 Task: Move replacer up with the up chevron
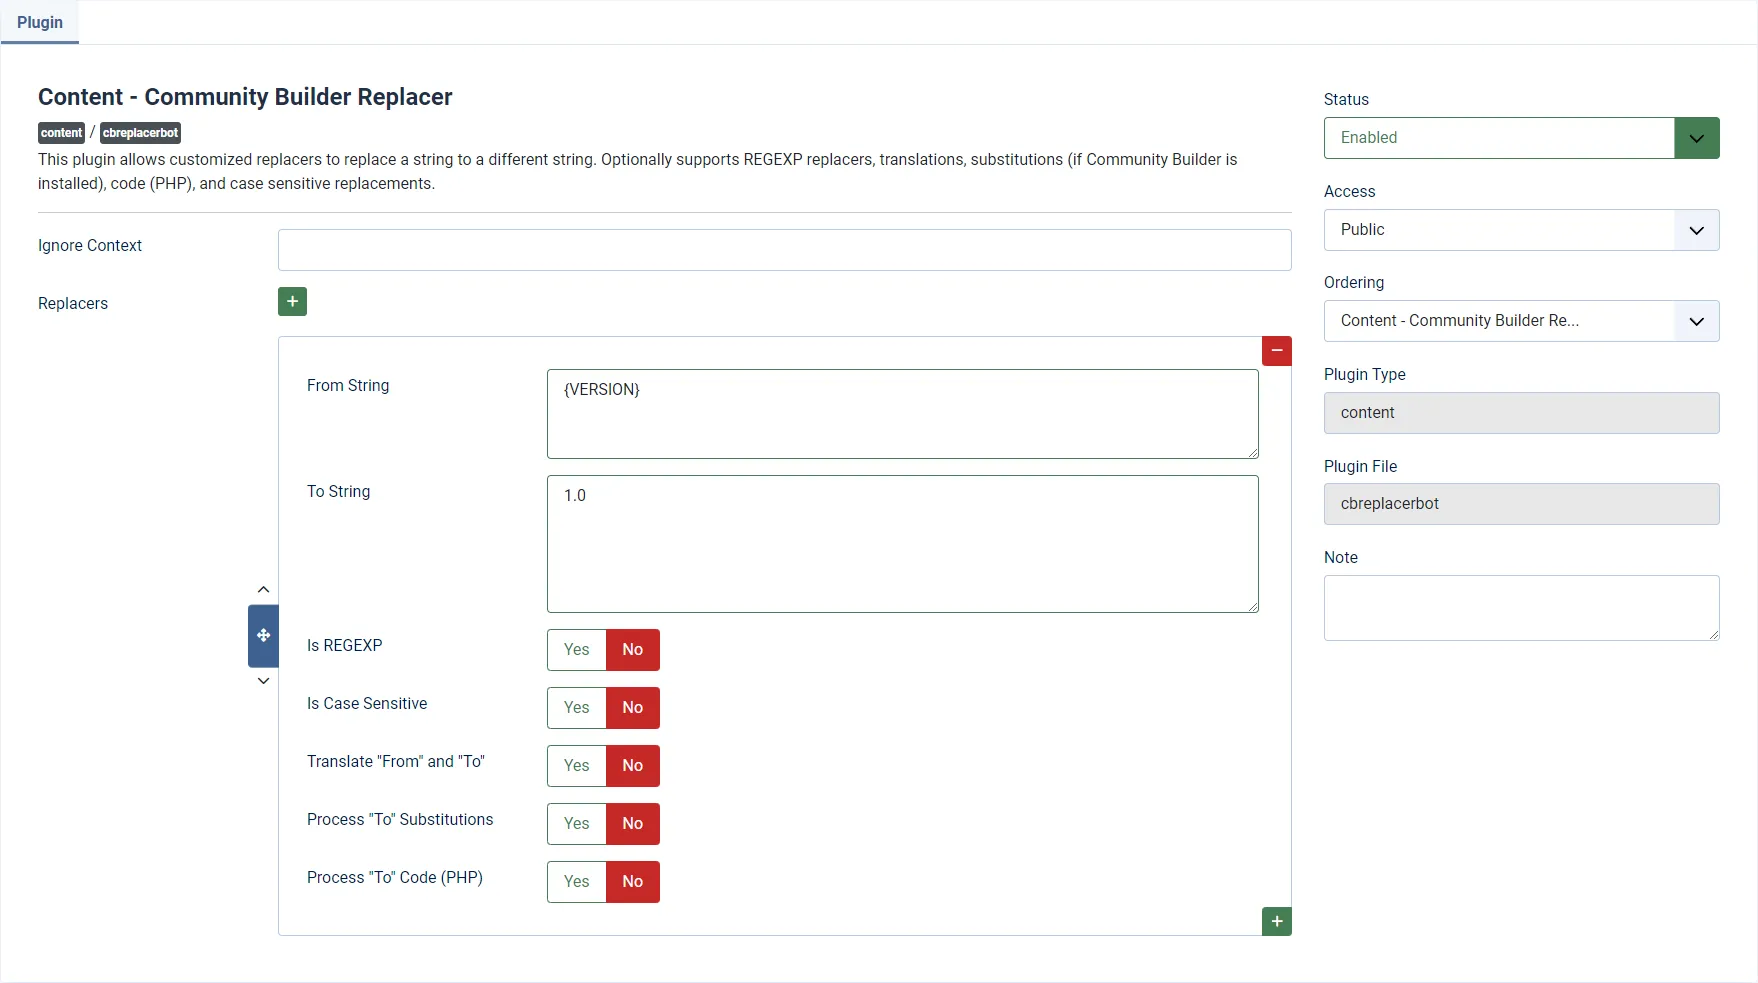tap(263, 589)
